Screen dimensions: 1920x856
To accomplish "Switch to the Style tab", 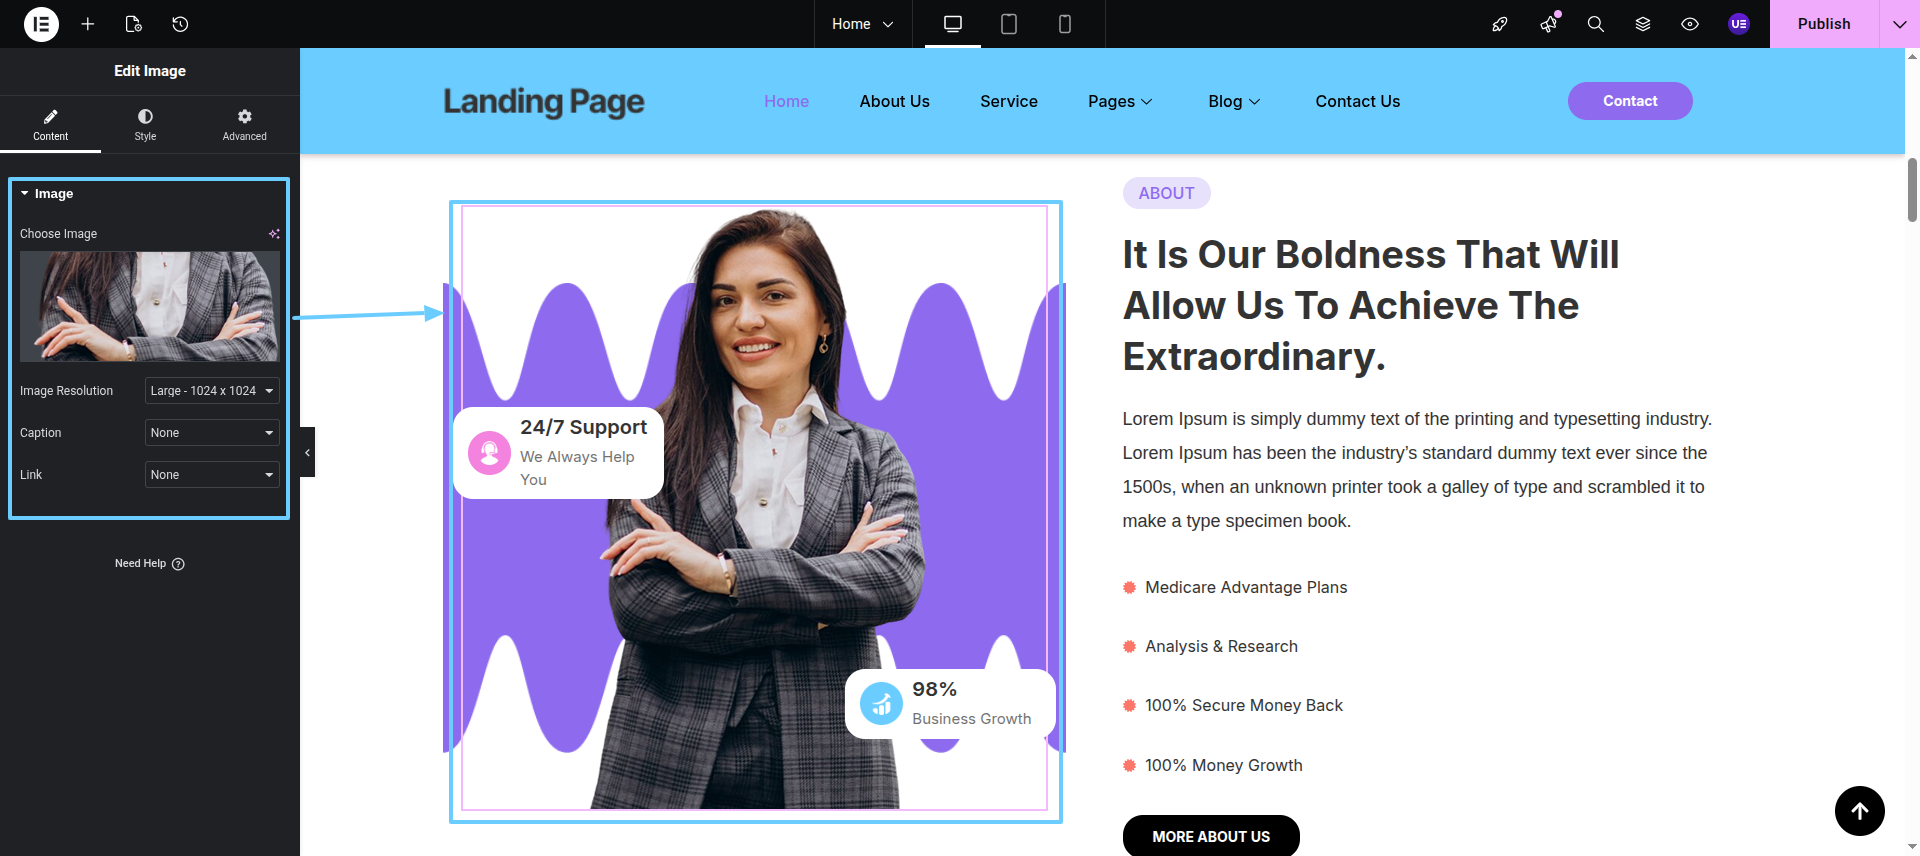I will tap(146, 124).
